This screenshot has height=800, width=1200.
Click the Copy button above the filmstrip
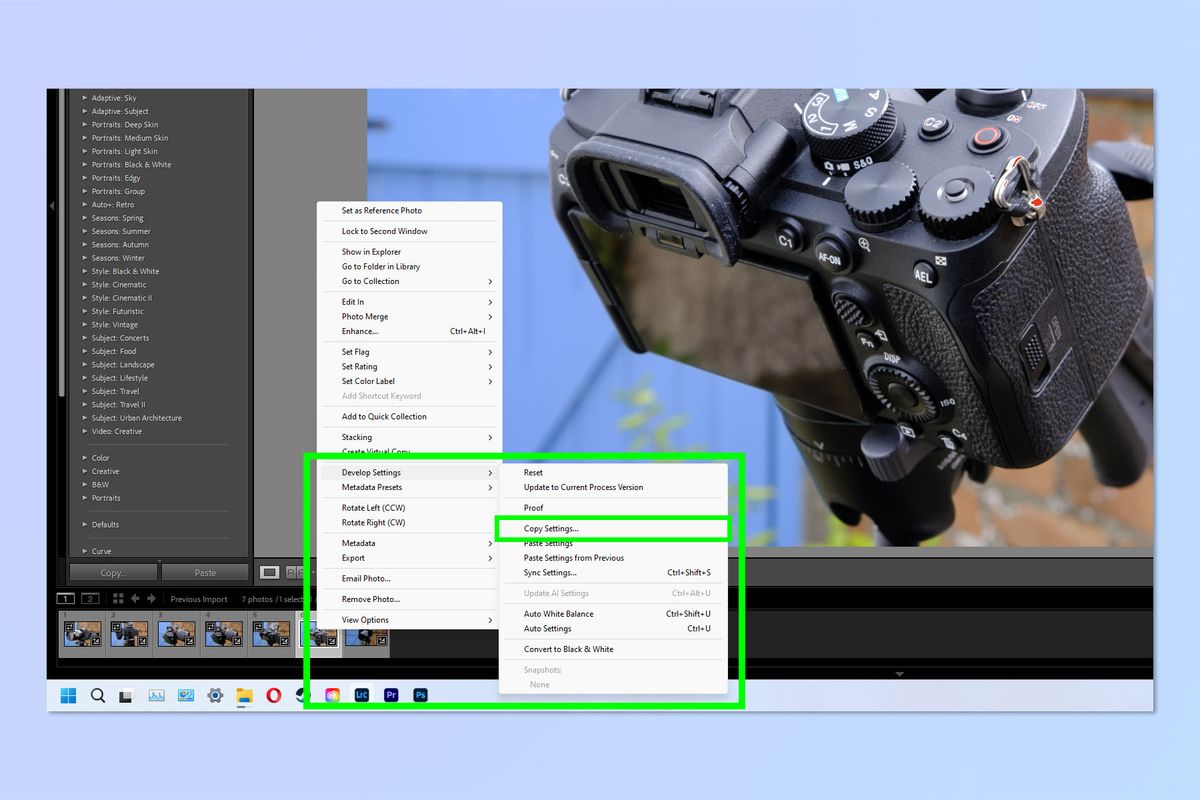pyautogui.click(x=113, y=572)
